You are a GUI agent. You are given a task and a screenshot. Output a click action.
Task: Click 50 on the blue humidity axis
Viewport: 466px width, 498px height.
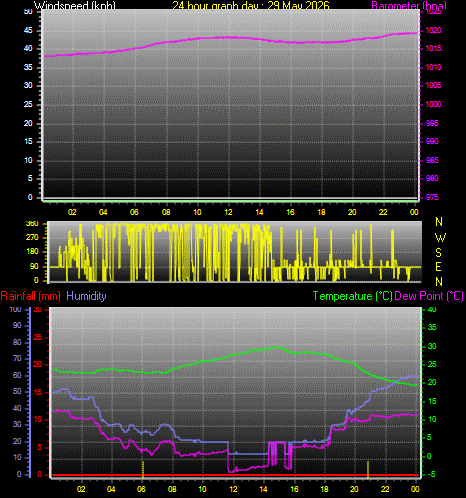point(17,391)
